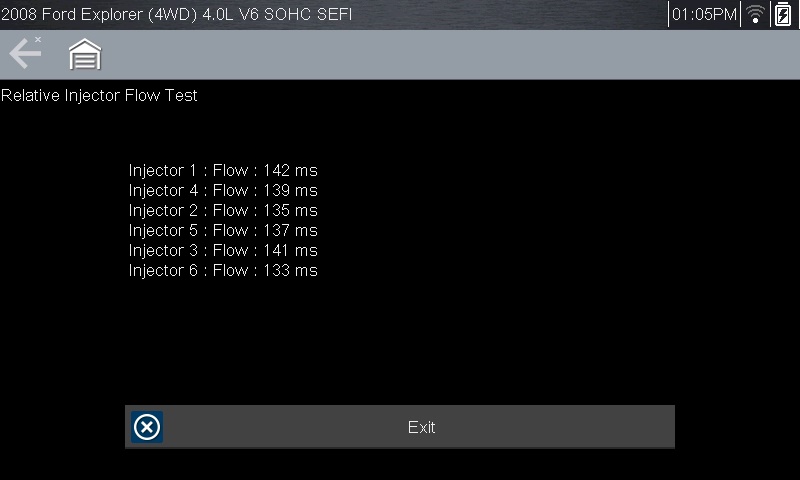Click the Relative Injector Flow Test heading
The height and width of the screenshot is (480, 800).
[x=99, y=96]
